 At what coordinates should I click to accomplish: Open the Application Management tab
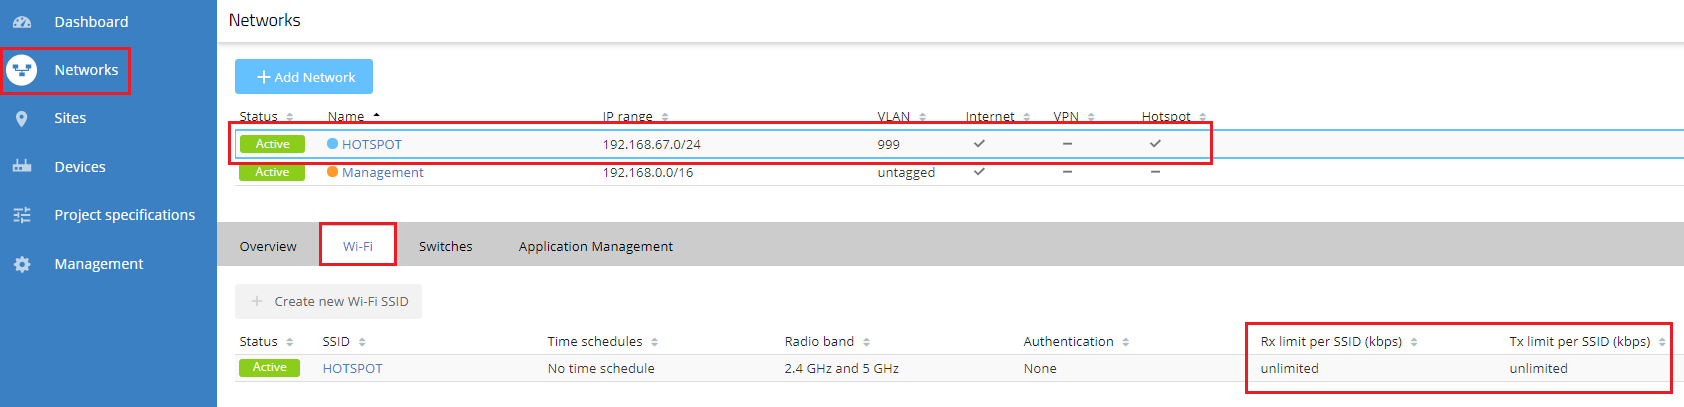pyautogui.click(x=595, y=246)
